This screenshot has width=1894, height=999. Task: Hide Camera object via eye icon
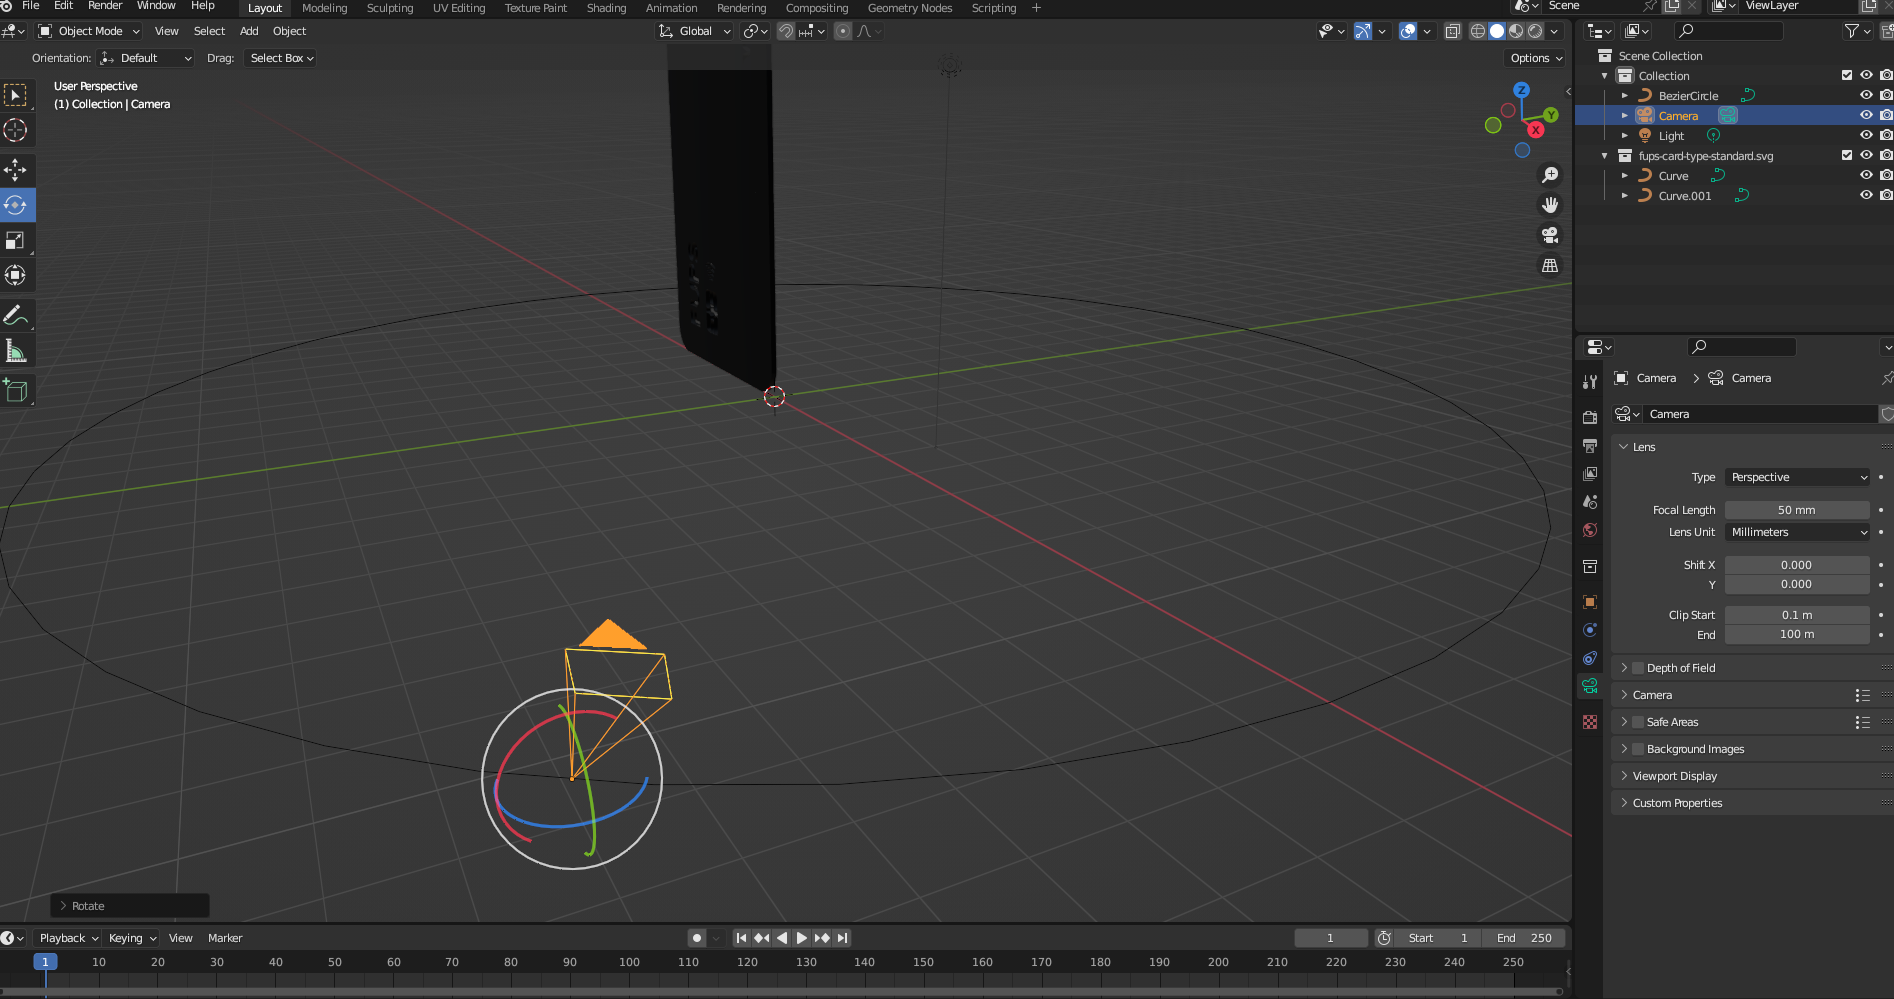(x=1866, y=116)
